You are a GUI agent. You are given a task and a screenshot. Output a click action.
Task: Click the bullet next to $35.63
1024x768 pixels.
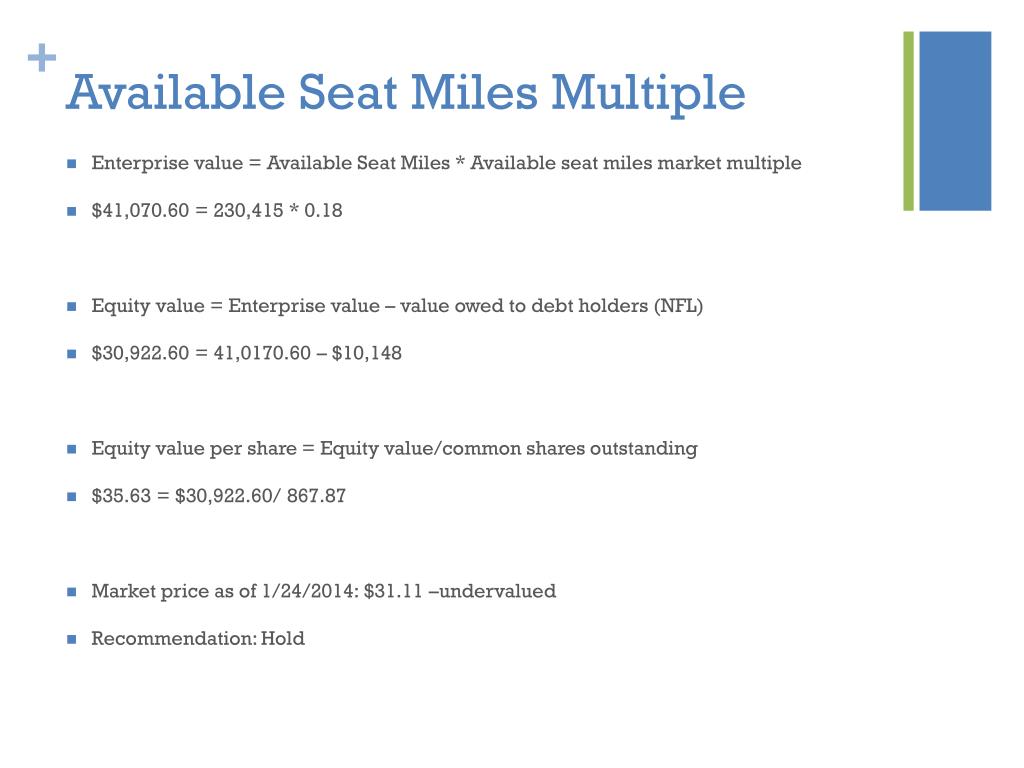point(72,497)
